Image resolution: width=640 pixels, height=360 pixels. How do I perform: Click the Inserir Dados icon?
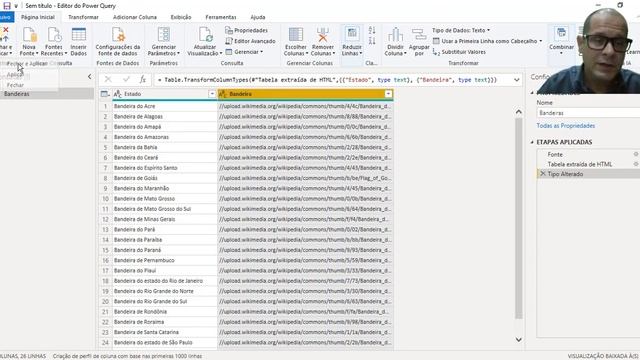(78, 35)
